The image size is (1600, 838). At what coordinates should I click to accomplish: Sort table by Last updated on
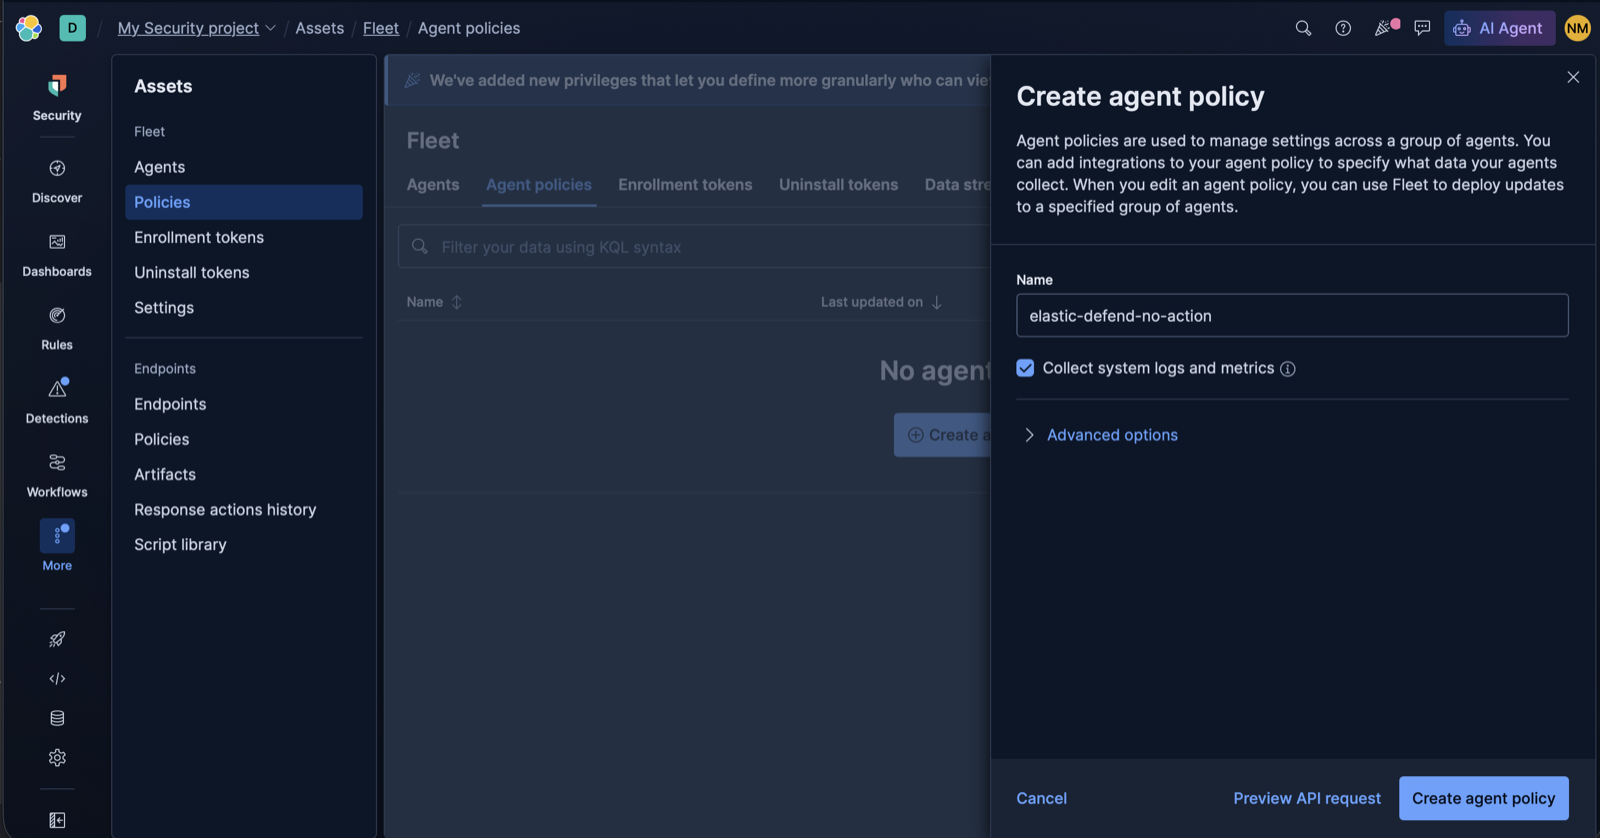pos(881,302)
